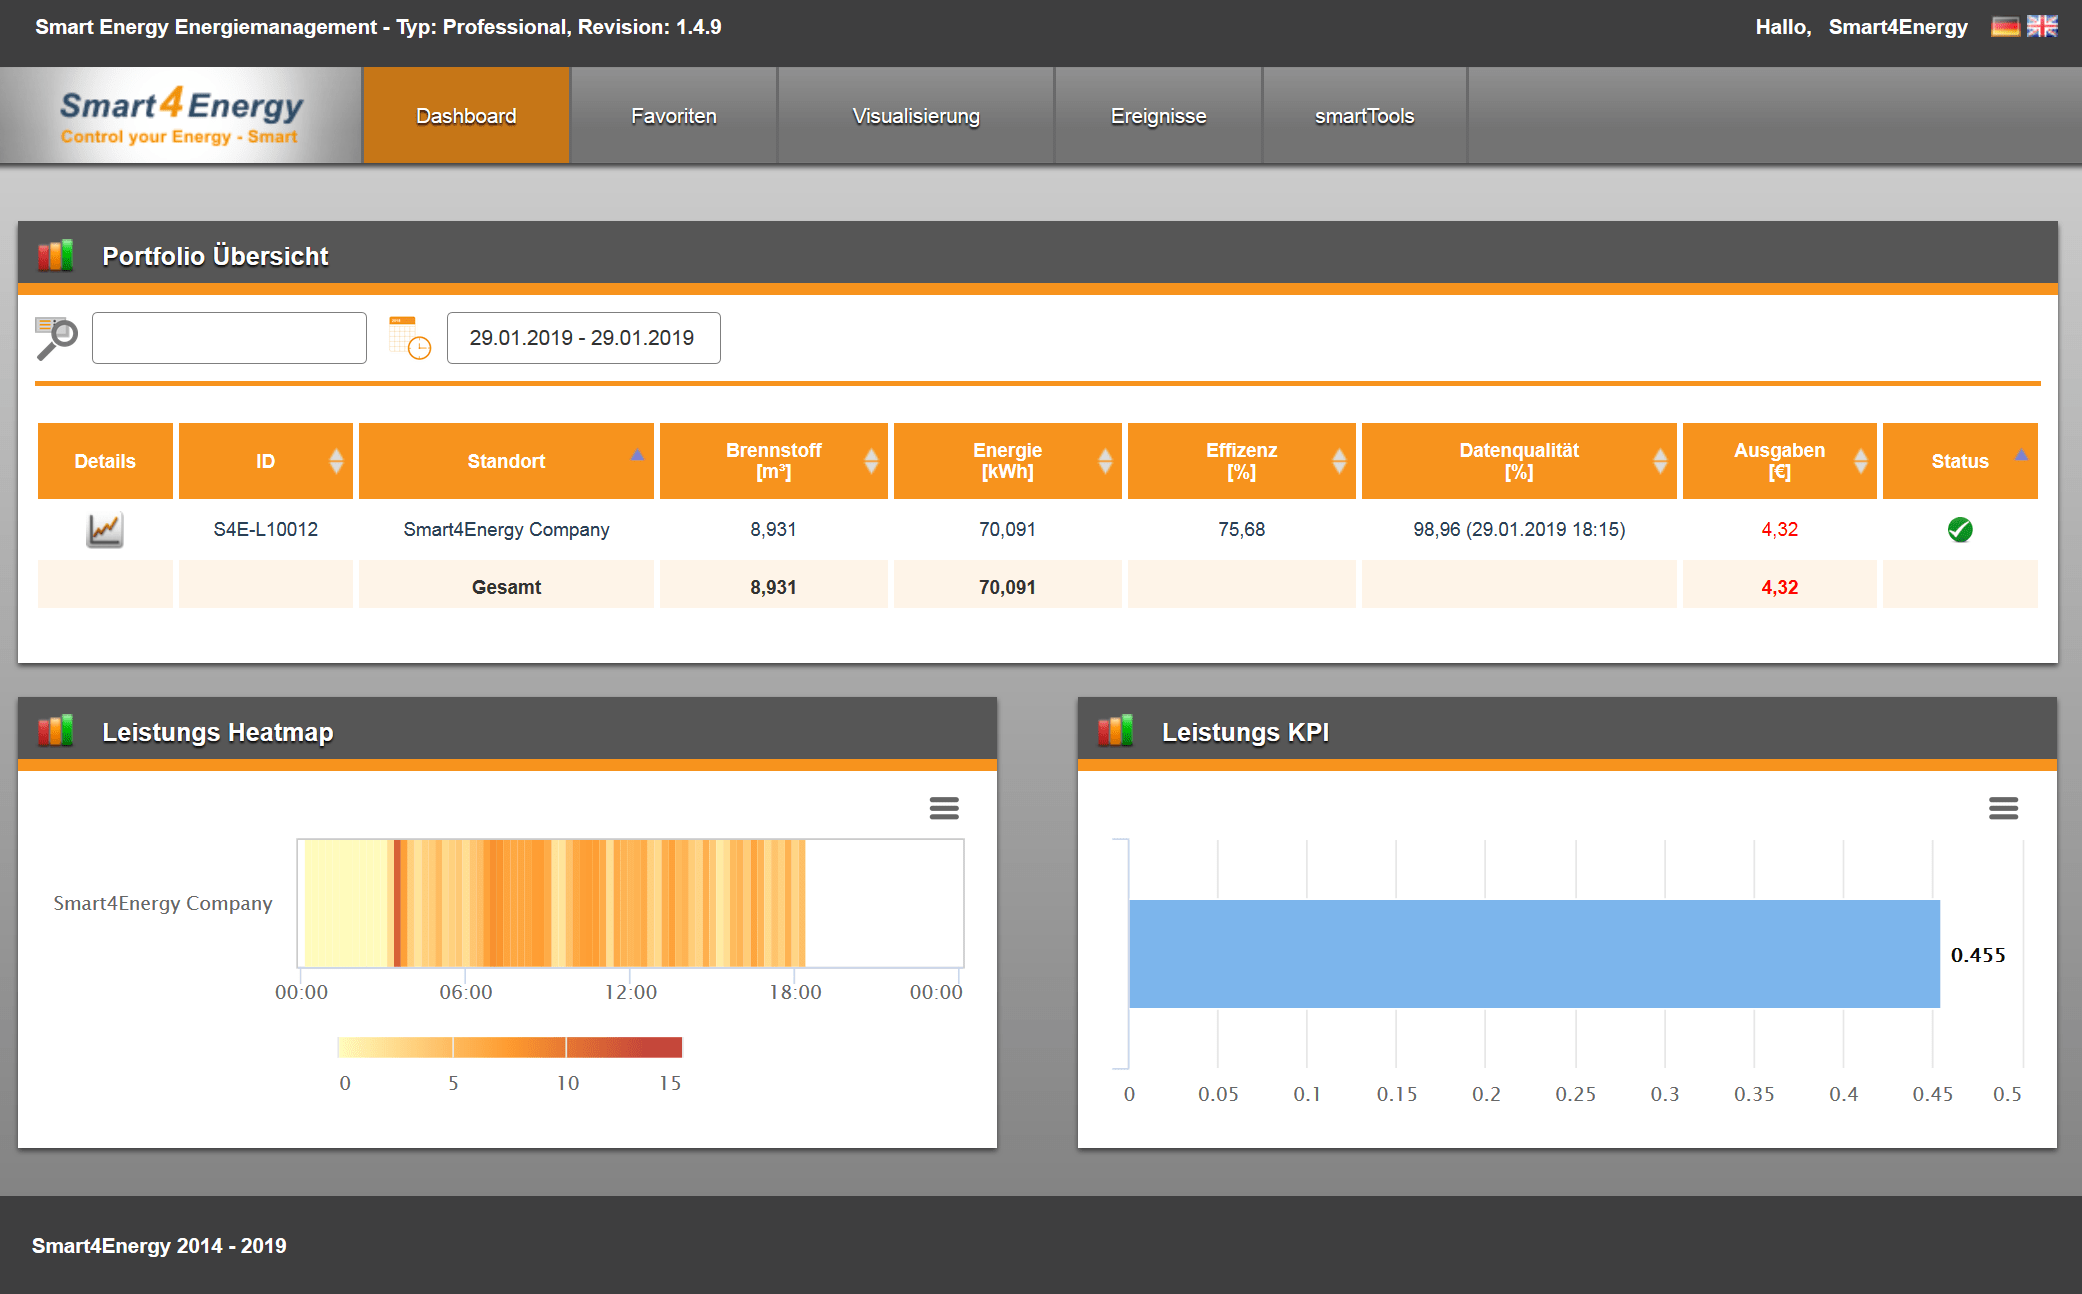
Task: Sort table by Effizenz column
Action: coord(1242,461)
